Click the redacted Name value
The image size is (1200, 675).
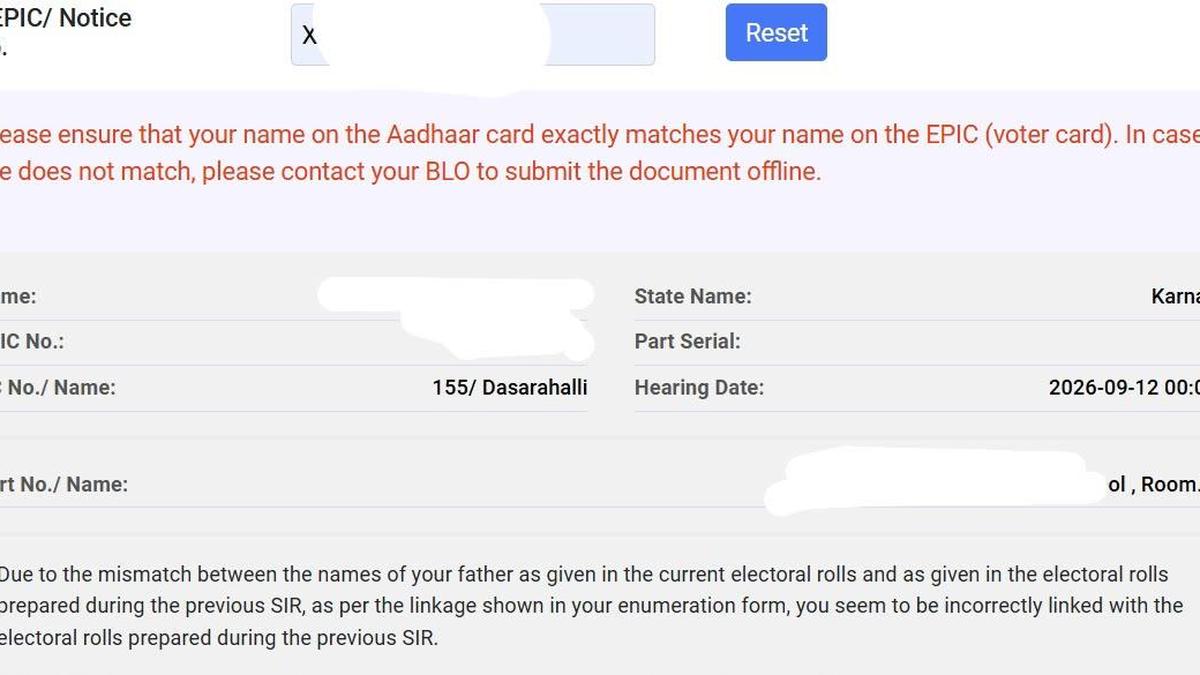pyautogui.click(x=456, y=295)
